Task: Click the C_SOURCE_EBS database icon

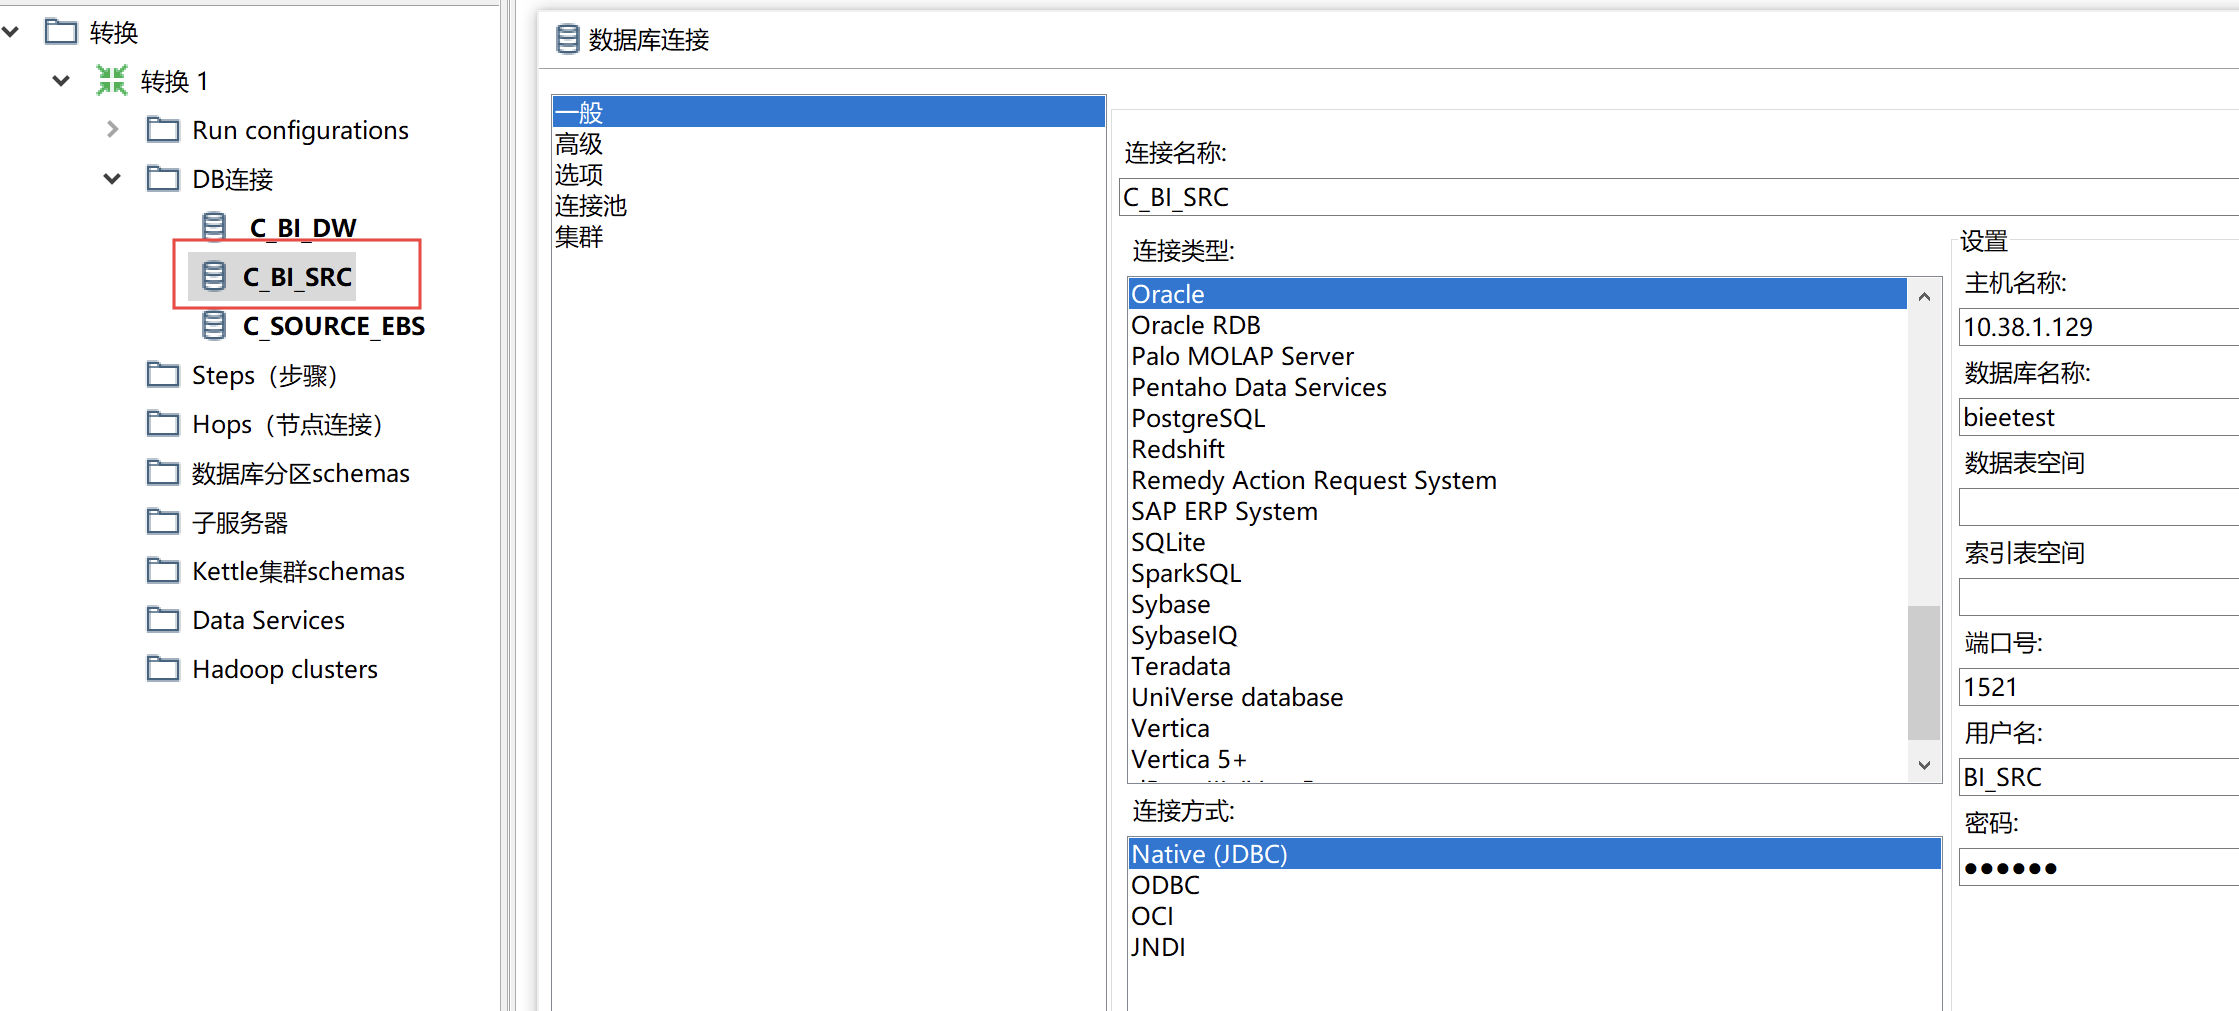Action: [214, 326]
